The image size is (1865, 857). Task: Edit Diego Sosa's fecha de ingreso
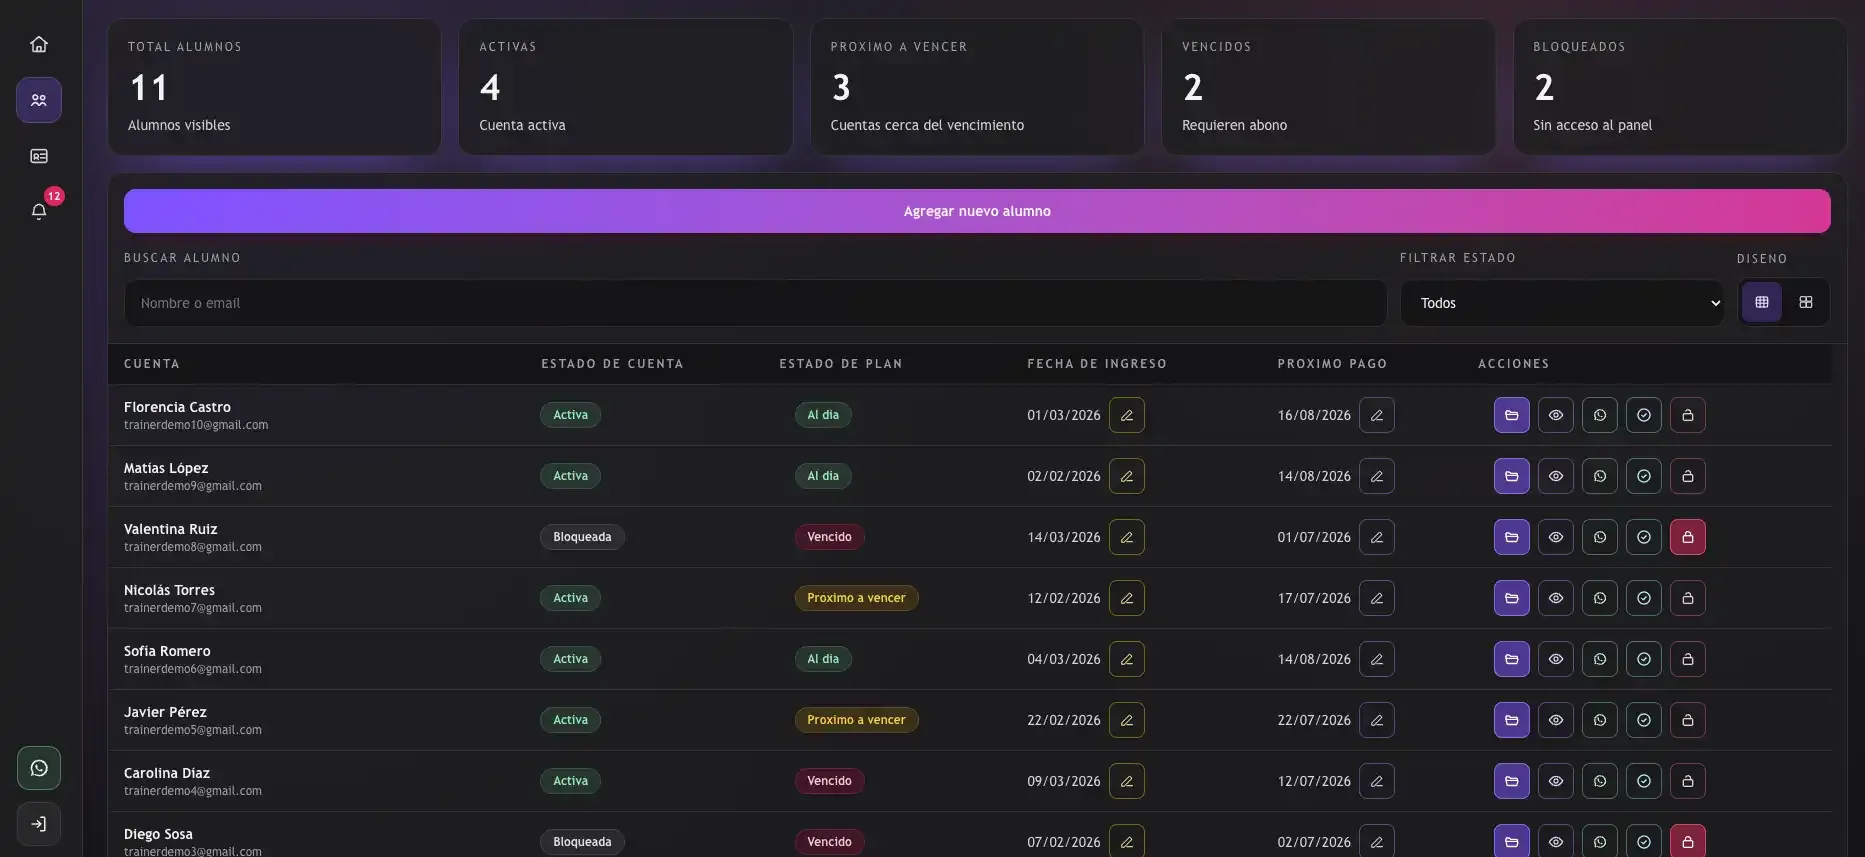[x=1126, y=841]
